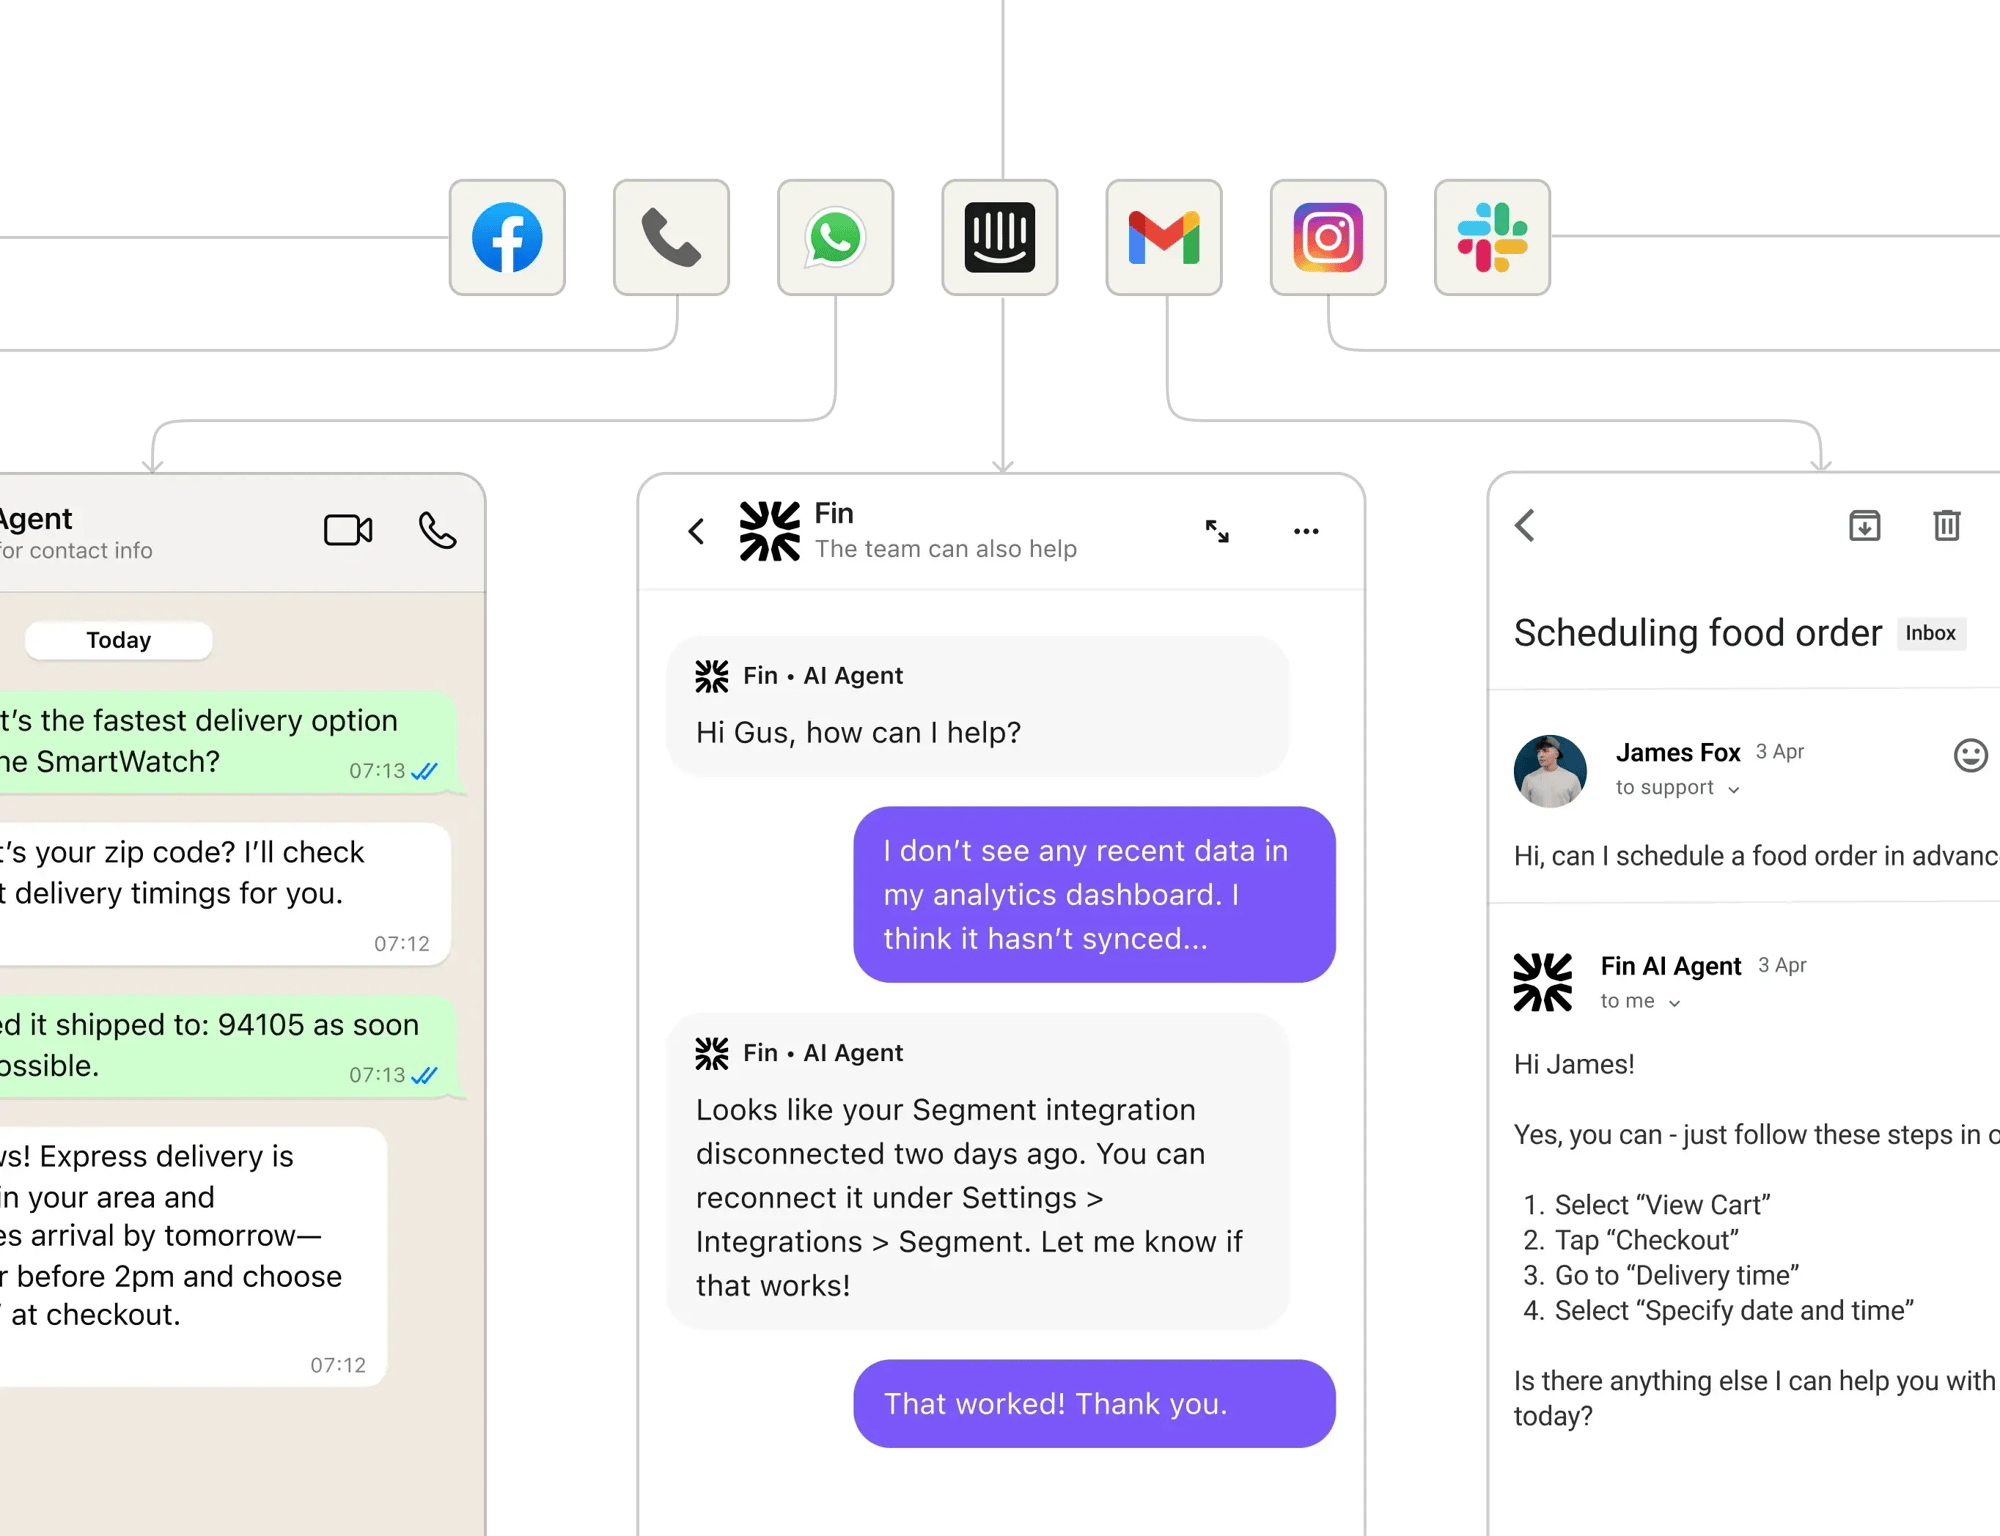Click the James Fox sender name
The image size is (2000, 1536).
(1677, 752)
